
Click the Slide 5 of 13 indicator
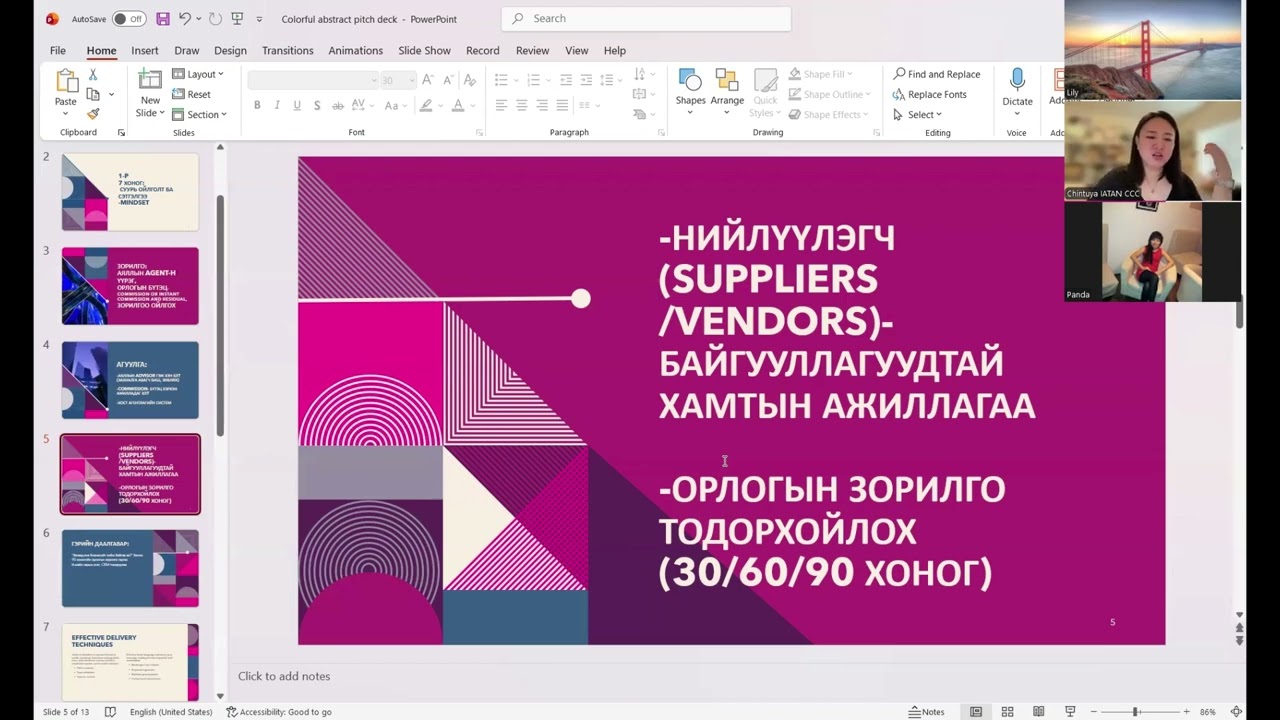tap(66, 712)
